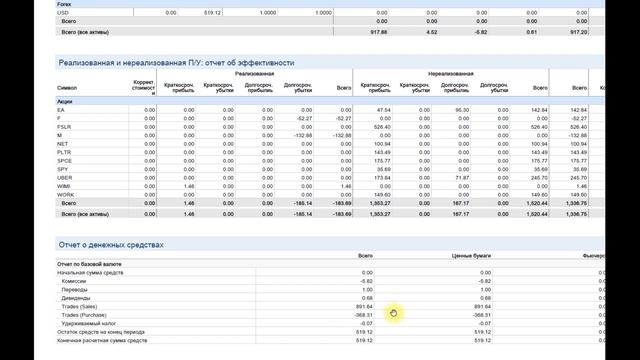Screen dimensions: 640x360
Task: Select the NET symbol row label
Action: [62, 144]
